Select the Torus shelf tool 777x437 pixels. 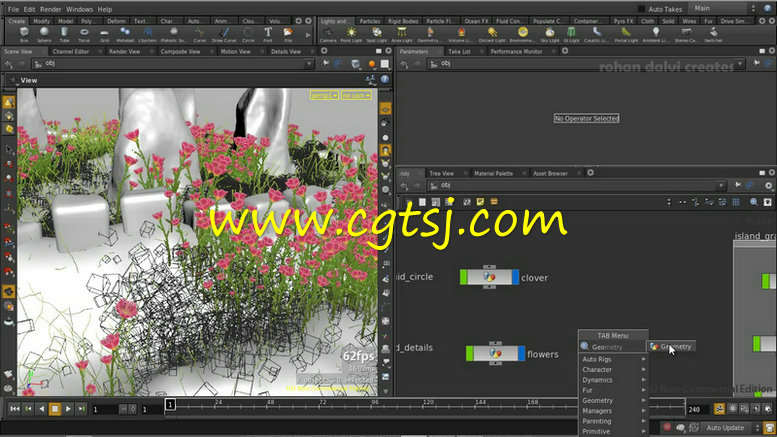click(x=84, y=34)
